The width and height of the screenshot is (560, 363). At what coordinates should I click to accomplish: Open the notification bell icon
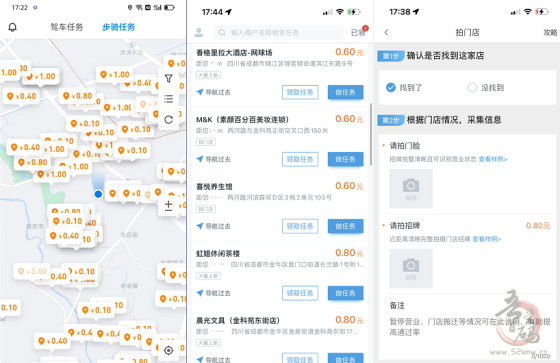tap(12, 27)
